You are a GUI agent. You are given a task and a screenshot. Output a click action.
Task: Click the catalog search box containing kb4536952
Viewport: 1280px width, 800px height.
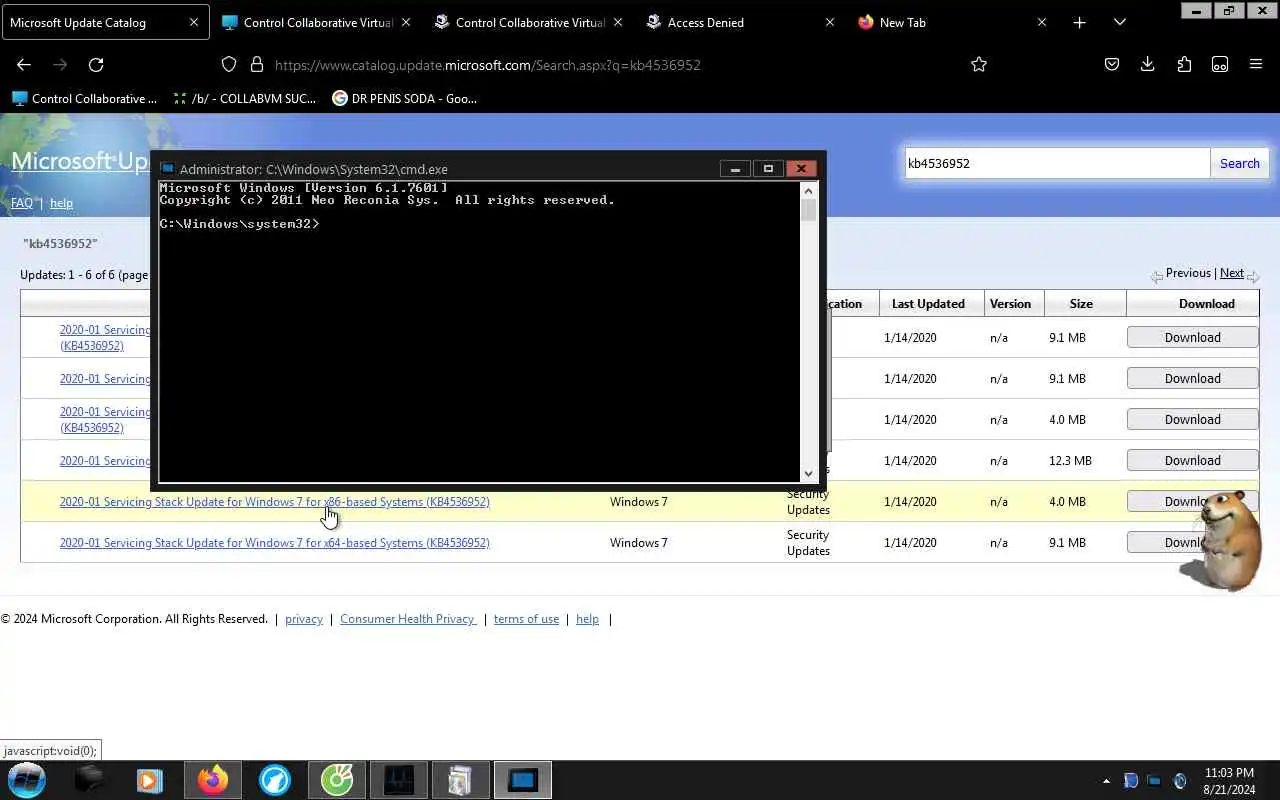(x=1057, y=163)
